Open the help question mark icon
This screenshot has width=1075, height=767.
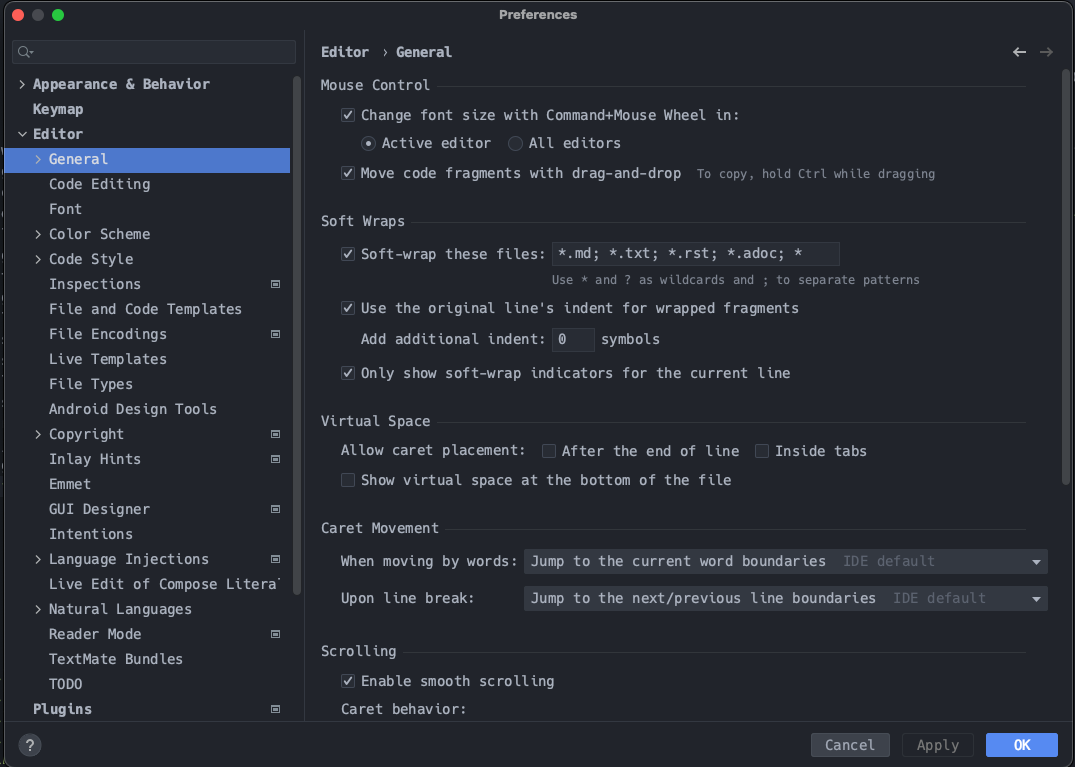coord(30,745)
